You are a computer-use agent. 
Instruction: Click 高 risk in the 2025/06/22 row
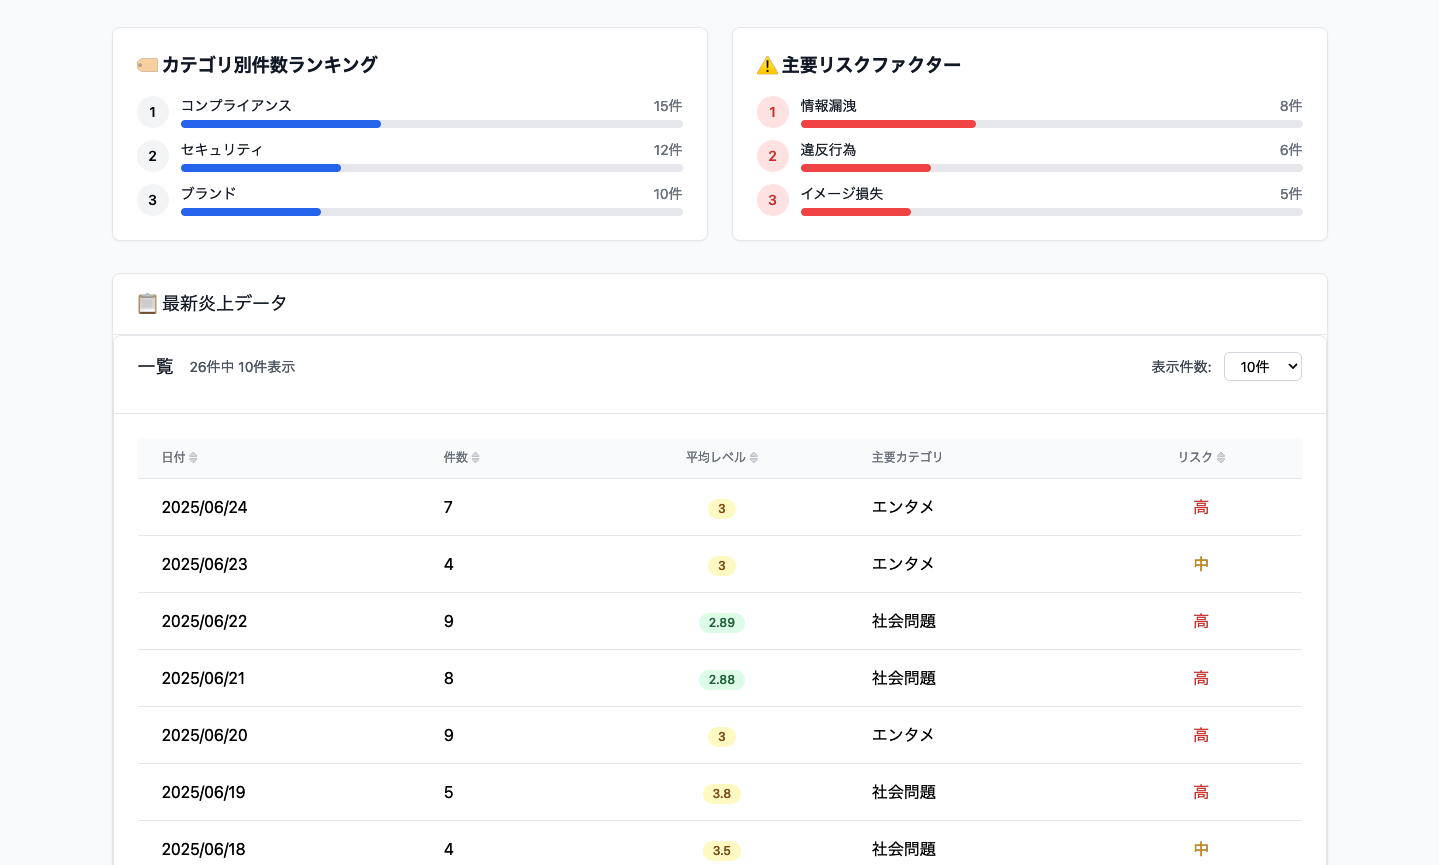pyautogui.click(x=1201, y=621)
